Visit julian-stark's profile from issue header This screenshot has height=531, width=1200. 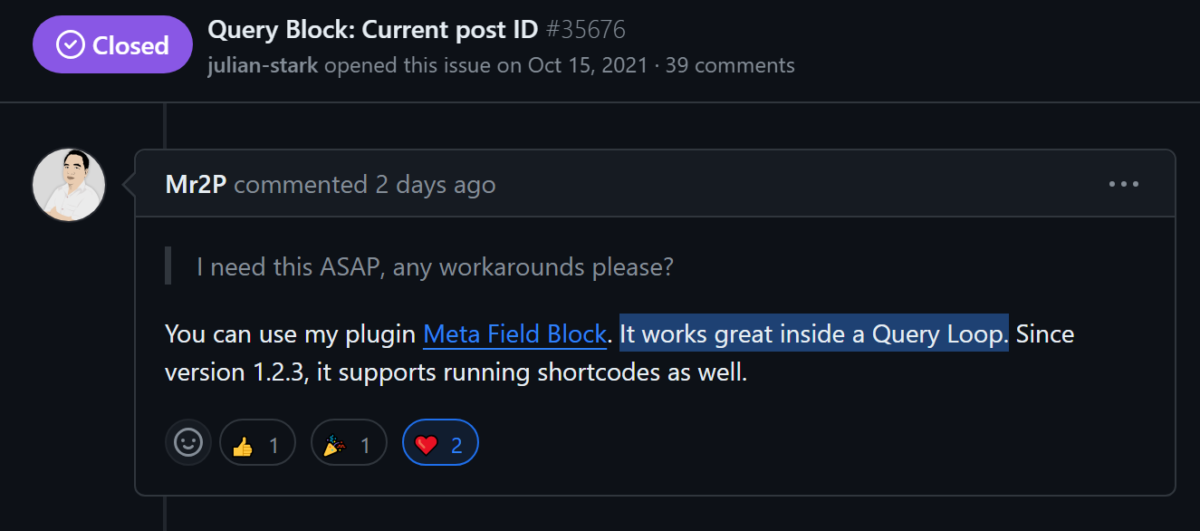point(263,66)
